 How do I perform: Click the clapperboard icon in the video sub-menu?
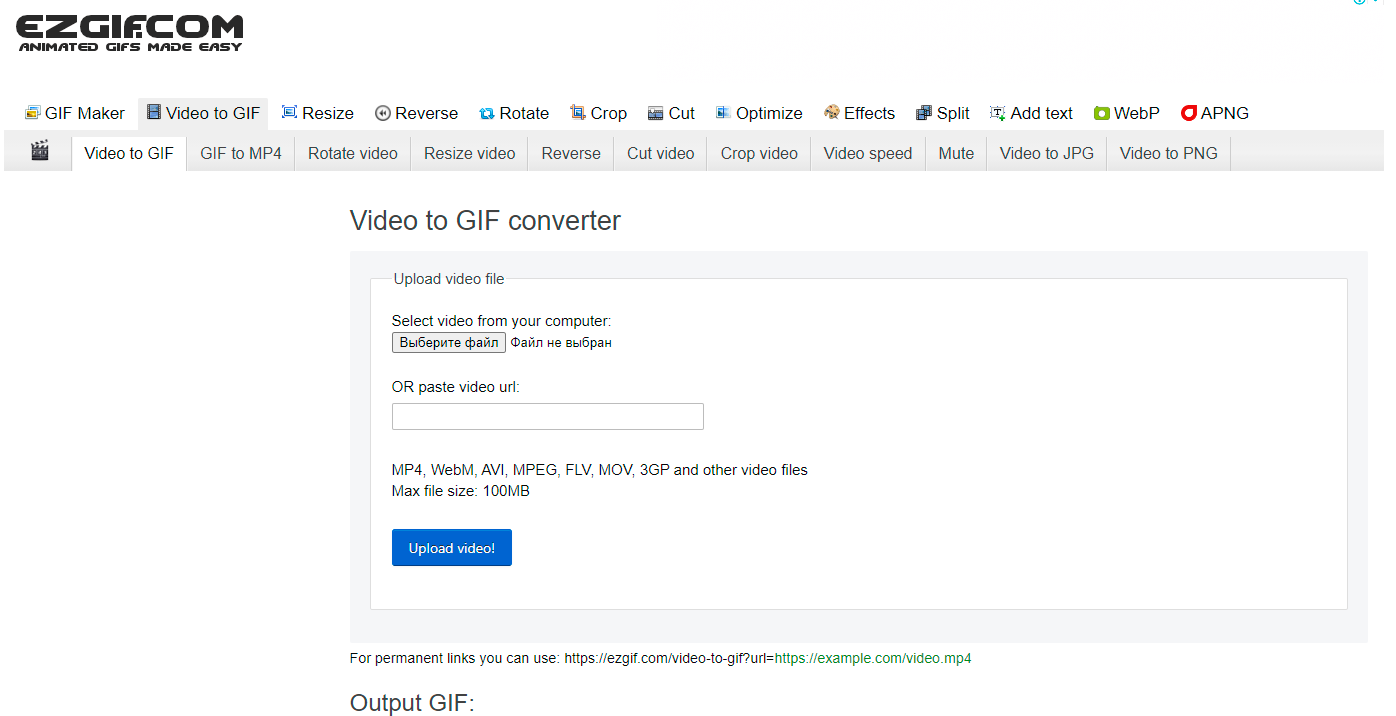pyautogui.click(x=40, y=152)
